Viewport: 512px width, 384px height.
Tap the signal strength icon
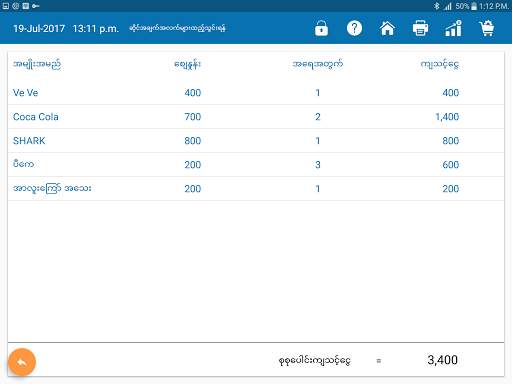pyautogui.click(x=447, y=6)
